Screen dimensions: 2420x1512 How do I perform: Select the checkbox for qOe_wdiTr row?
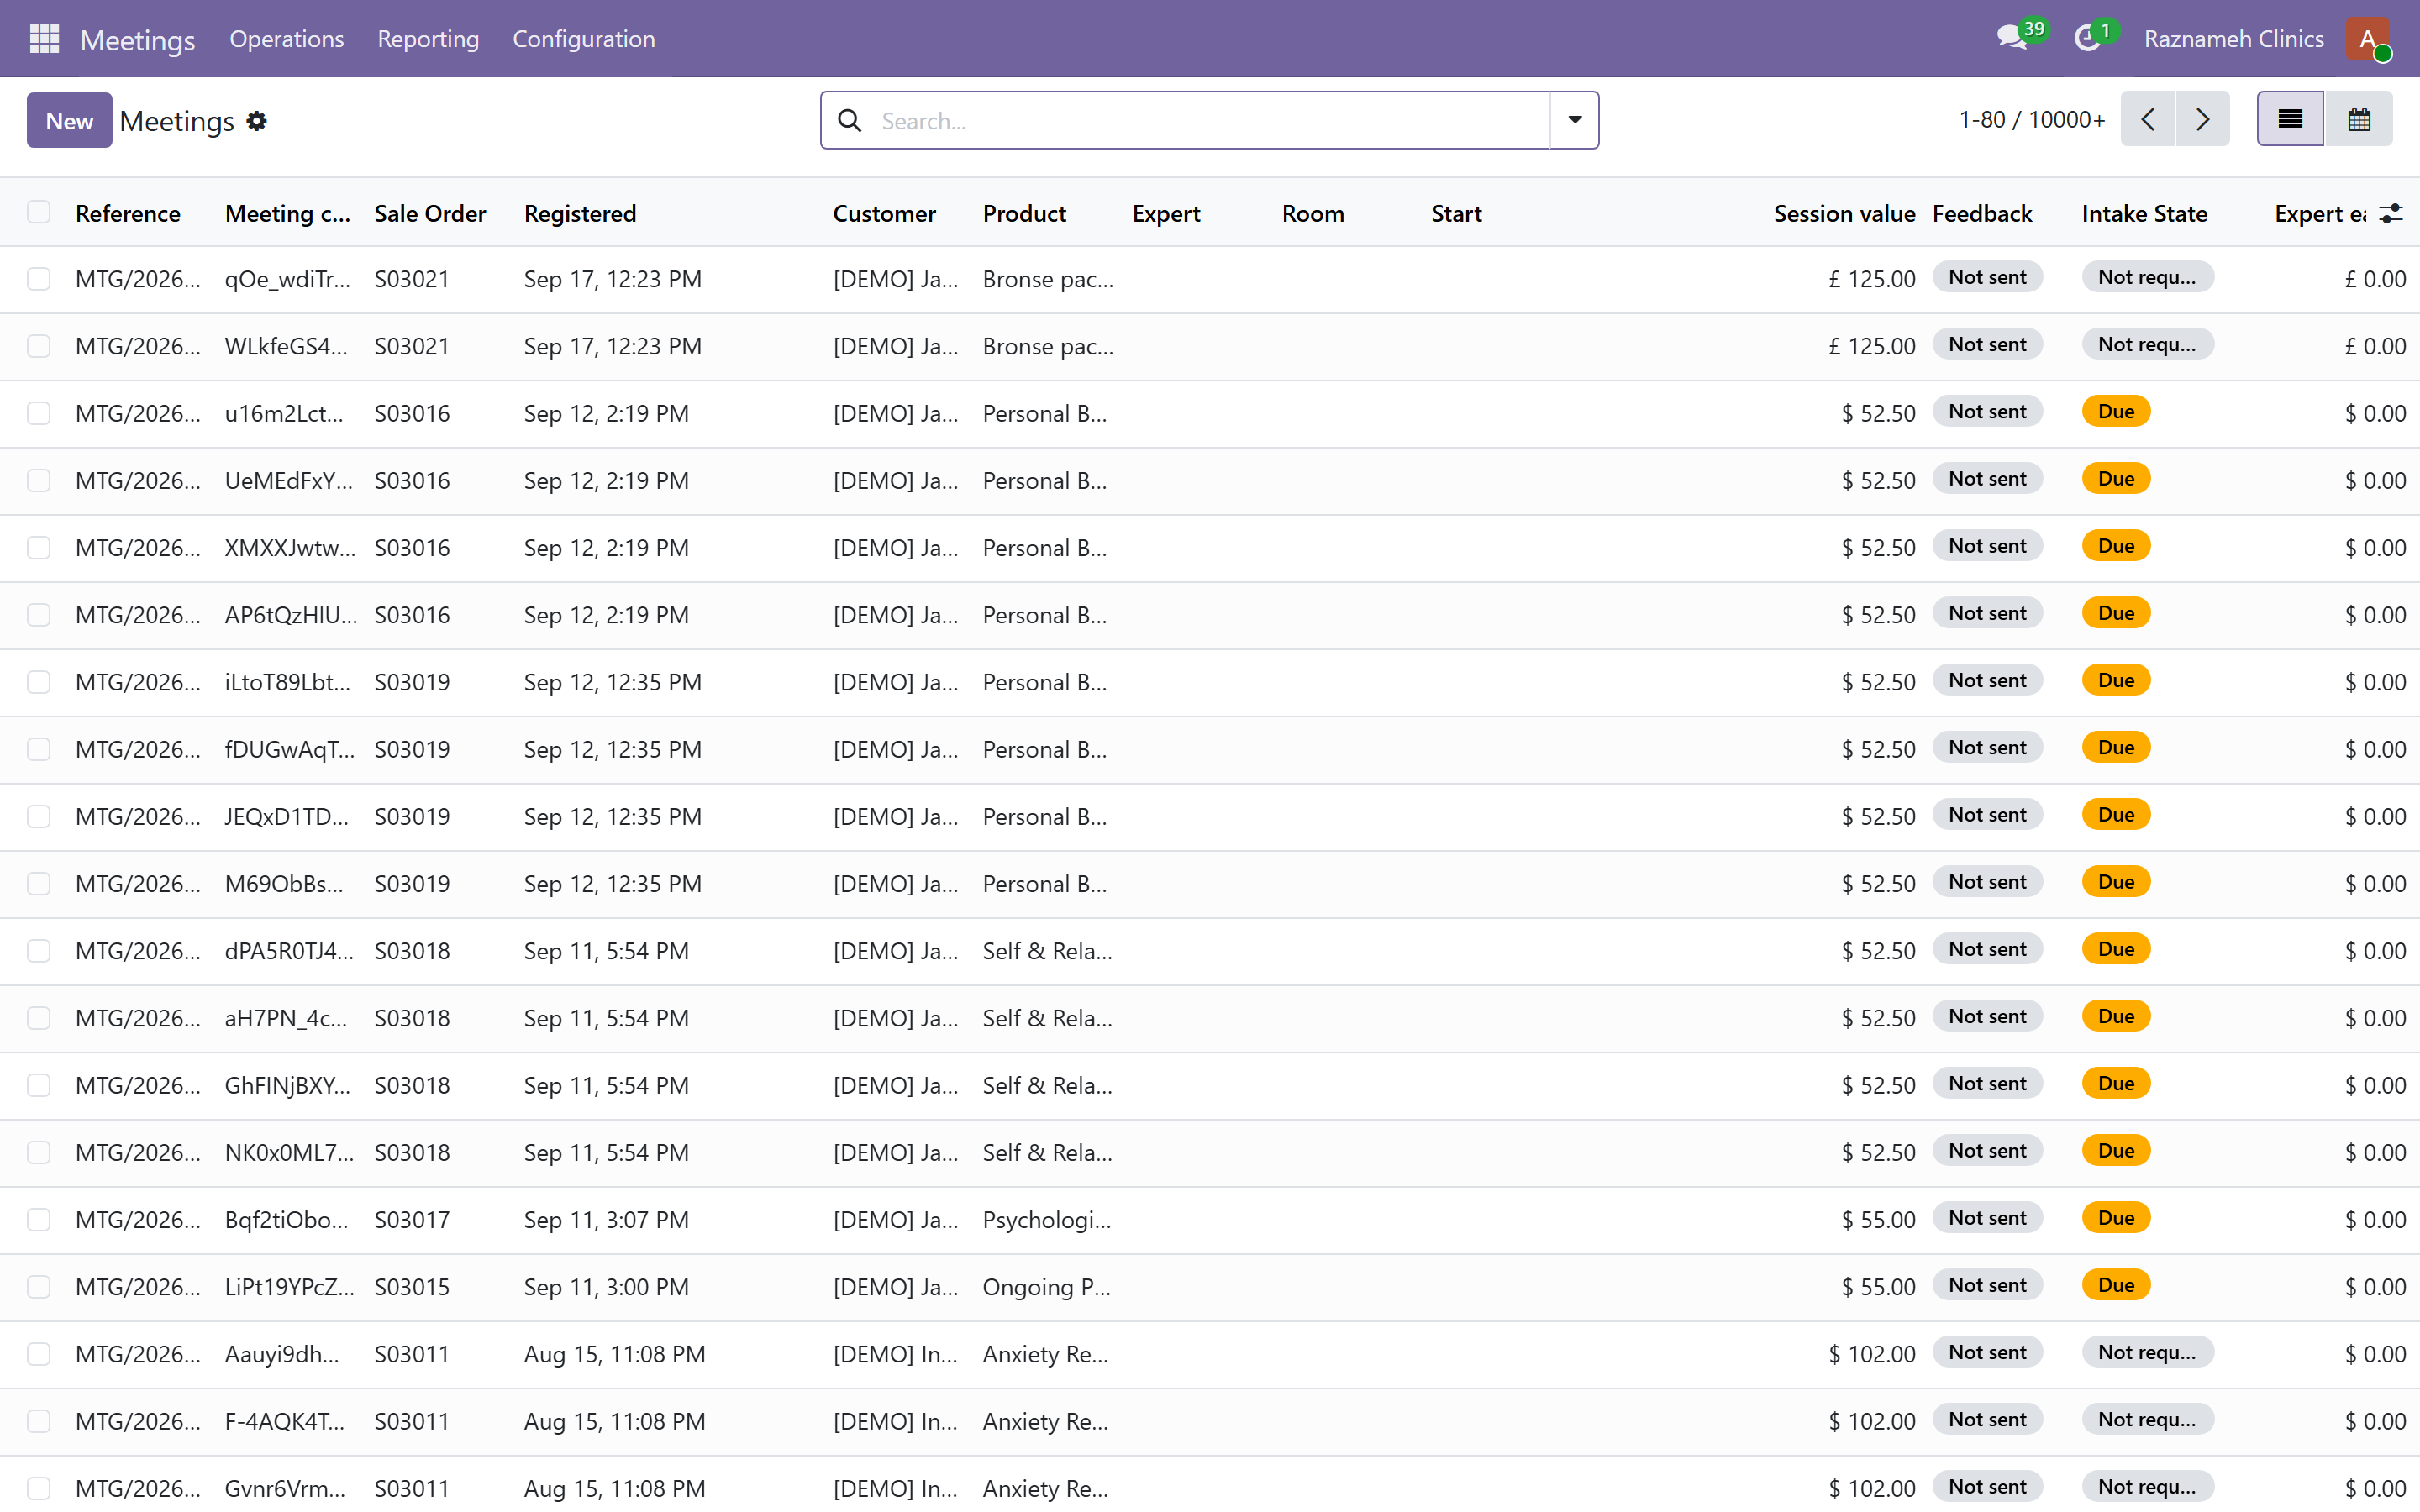39,279
